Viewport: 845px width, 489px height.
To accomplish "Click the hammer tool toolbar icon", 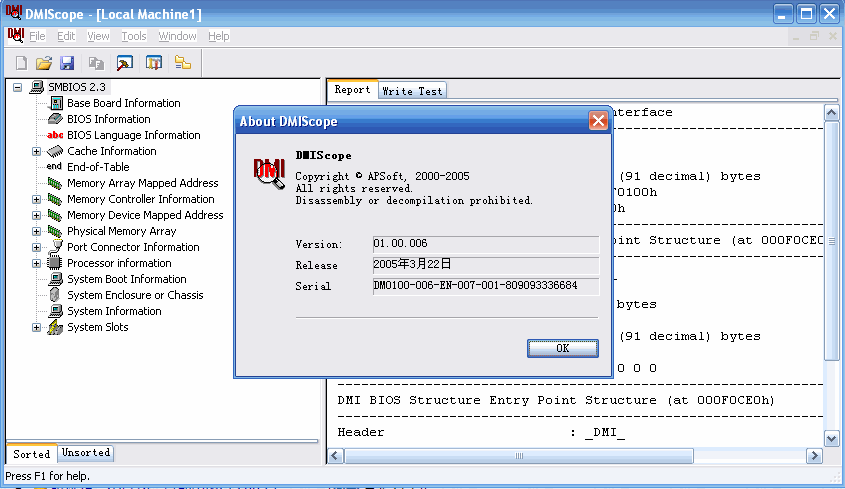I will click(x=124, y=63).
